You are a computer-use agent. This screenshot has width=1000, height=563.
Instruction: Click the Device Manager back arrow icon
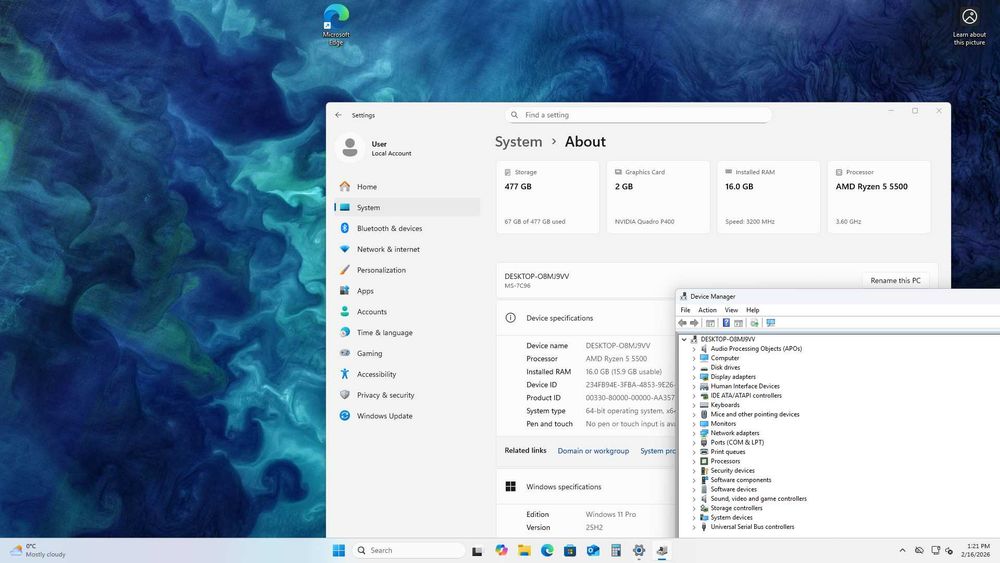click(x=682, y=323)
